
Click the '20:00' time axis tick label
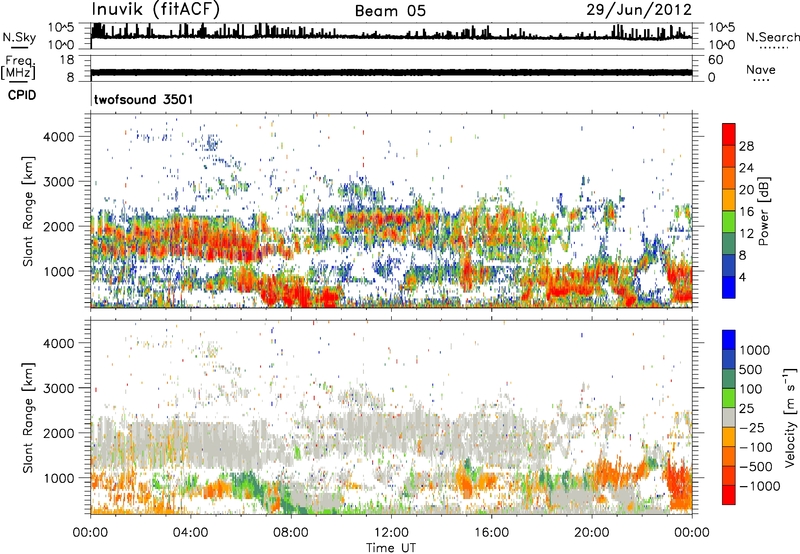pyautogui.click(x=591, y=533)
